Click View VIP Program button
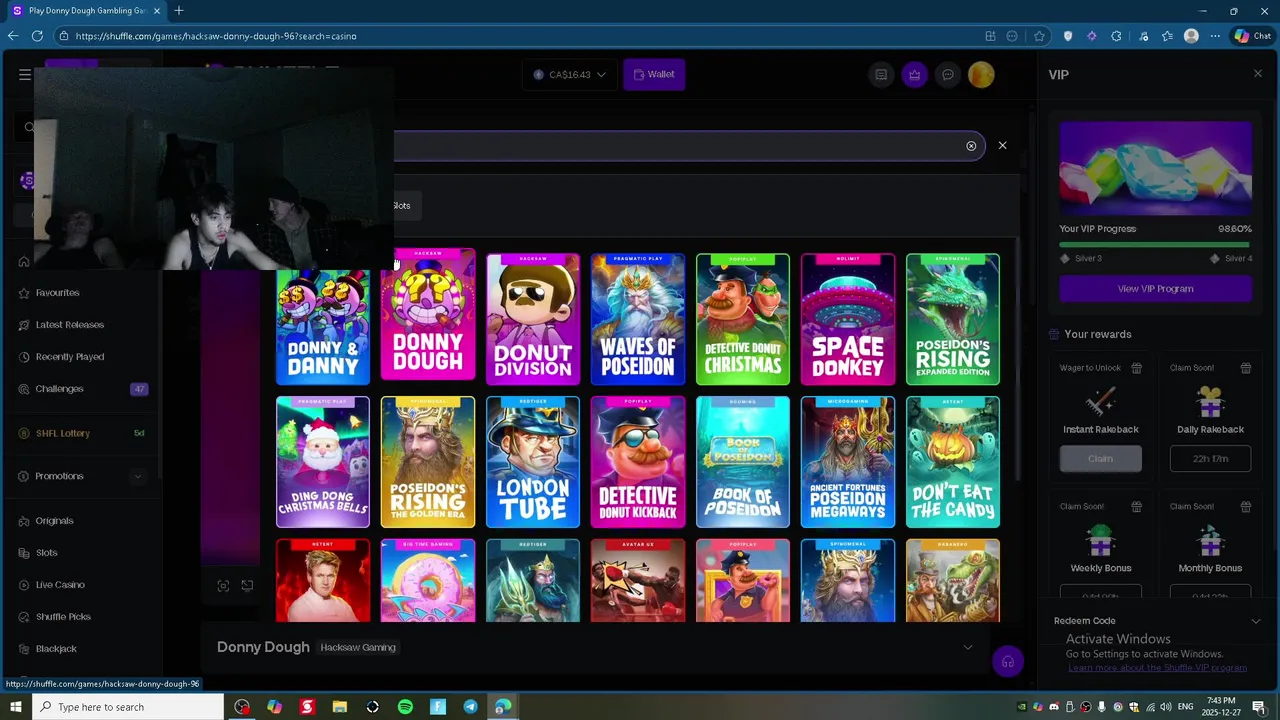The image size is (1280, 720). [1155, 289]
